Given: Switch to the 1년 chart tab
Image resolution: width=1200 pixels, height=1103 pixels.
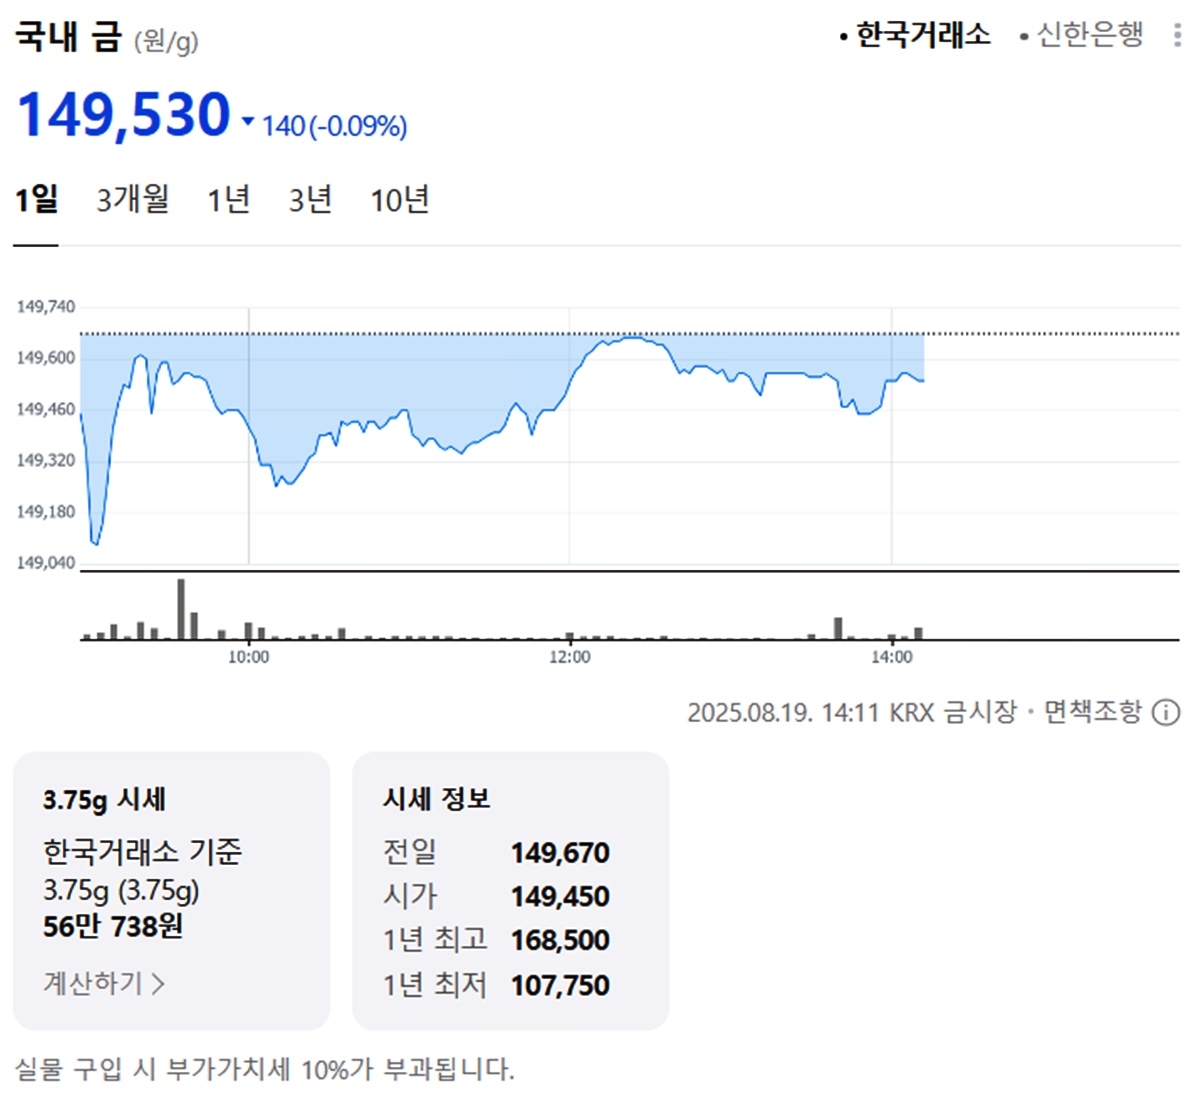Looking at the screenshot, I should point(228,199).
